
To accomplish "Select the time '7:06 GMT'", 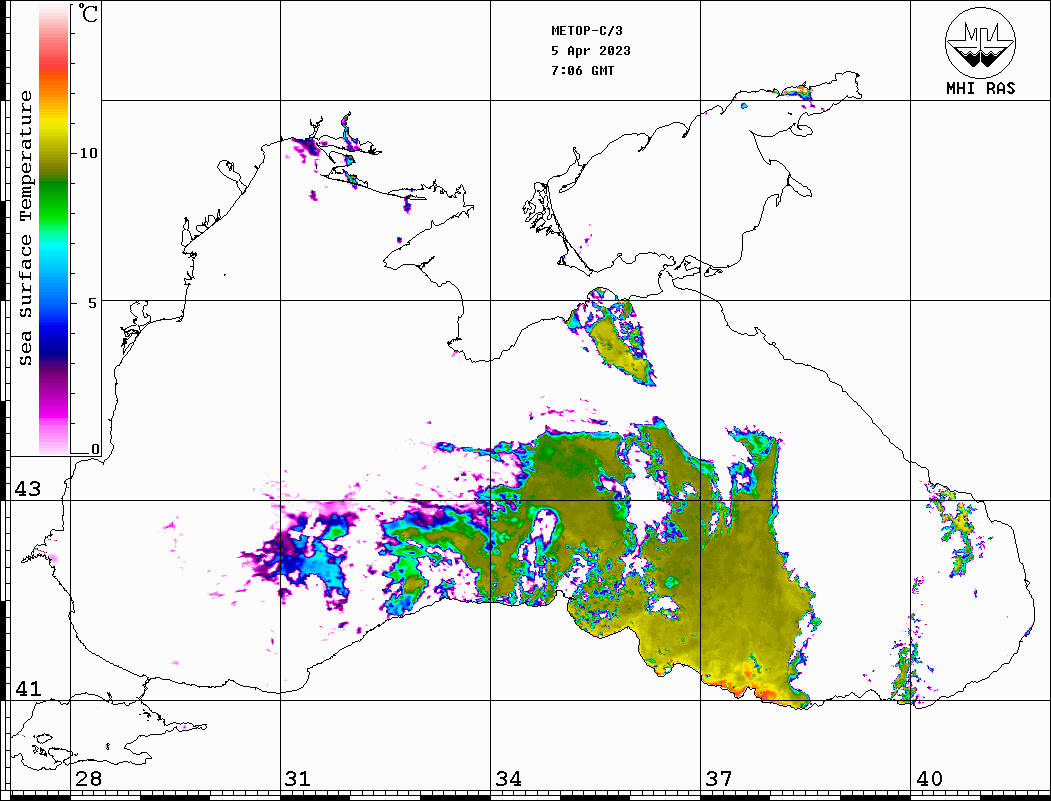I will point(582,71).
